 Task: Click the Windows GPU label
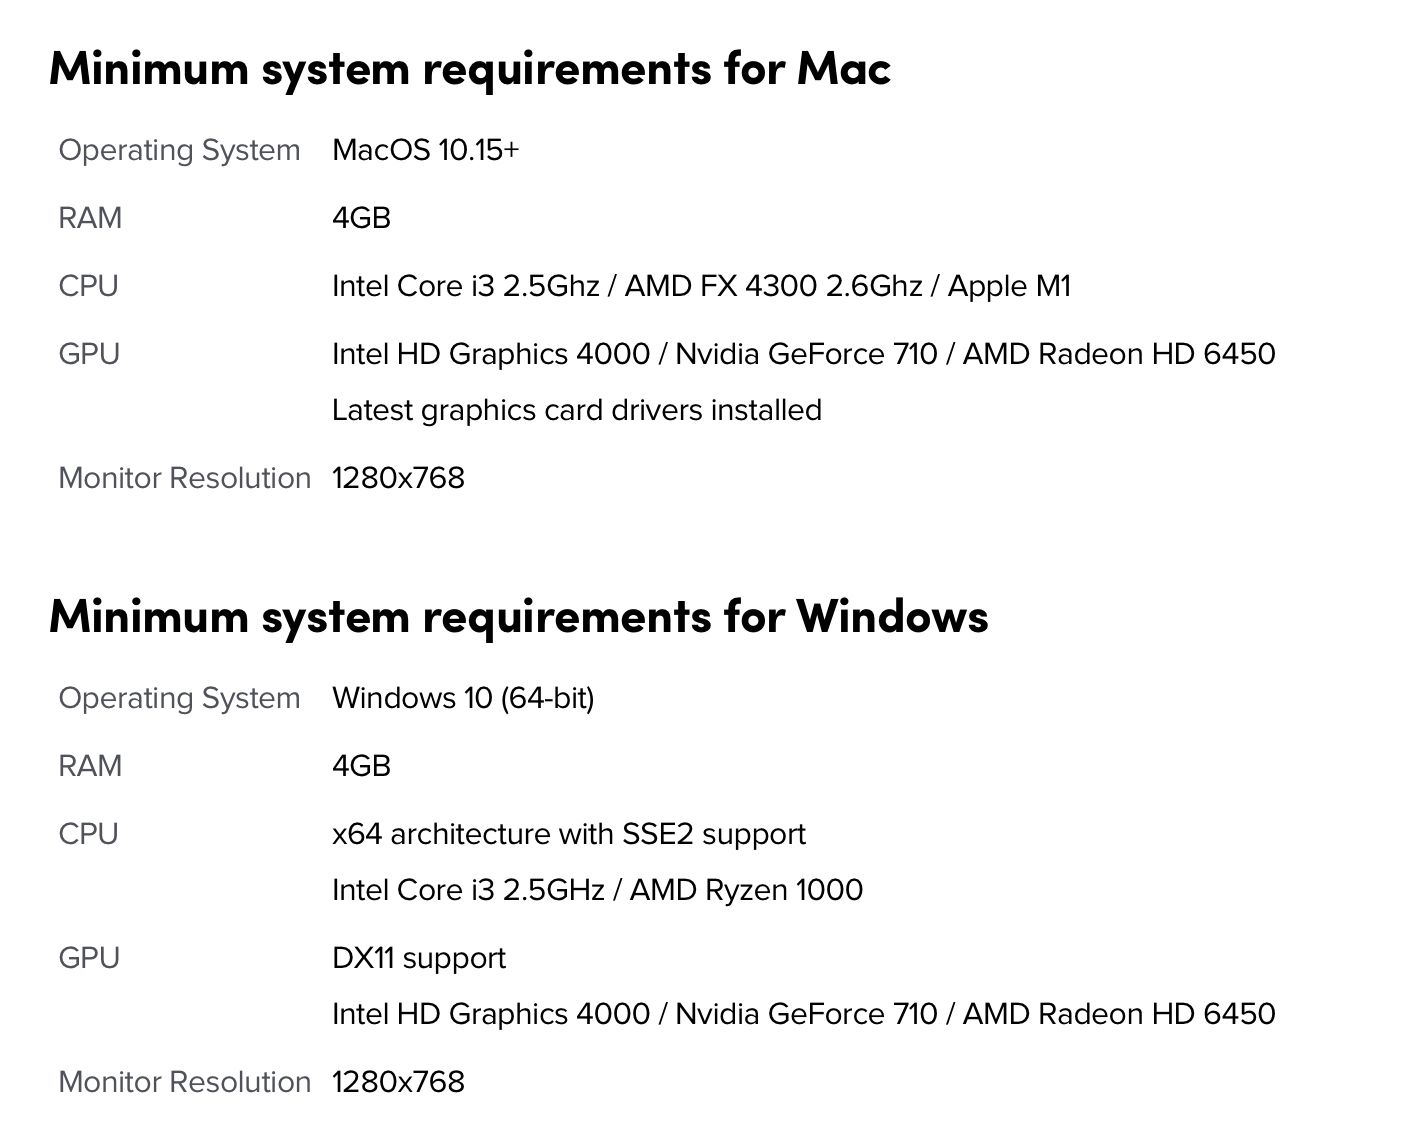pyautogui.click(x=89, y=958)
